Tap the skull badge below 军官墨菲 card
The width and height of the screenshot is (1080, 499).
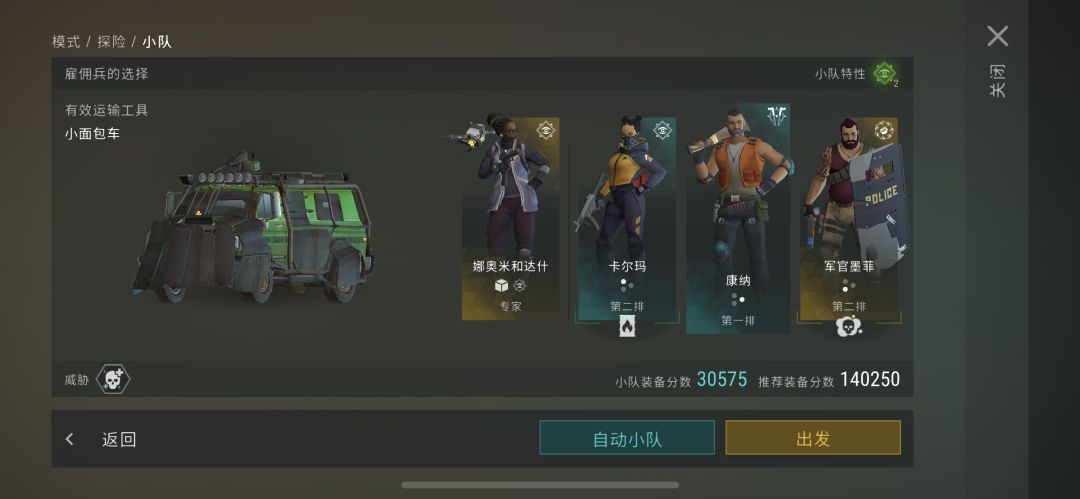click(849, 325)
